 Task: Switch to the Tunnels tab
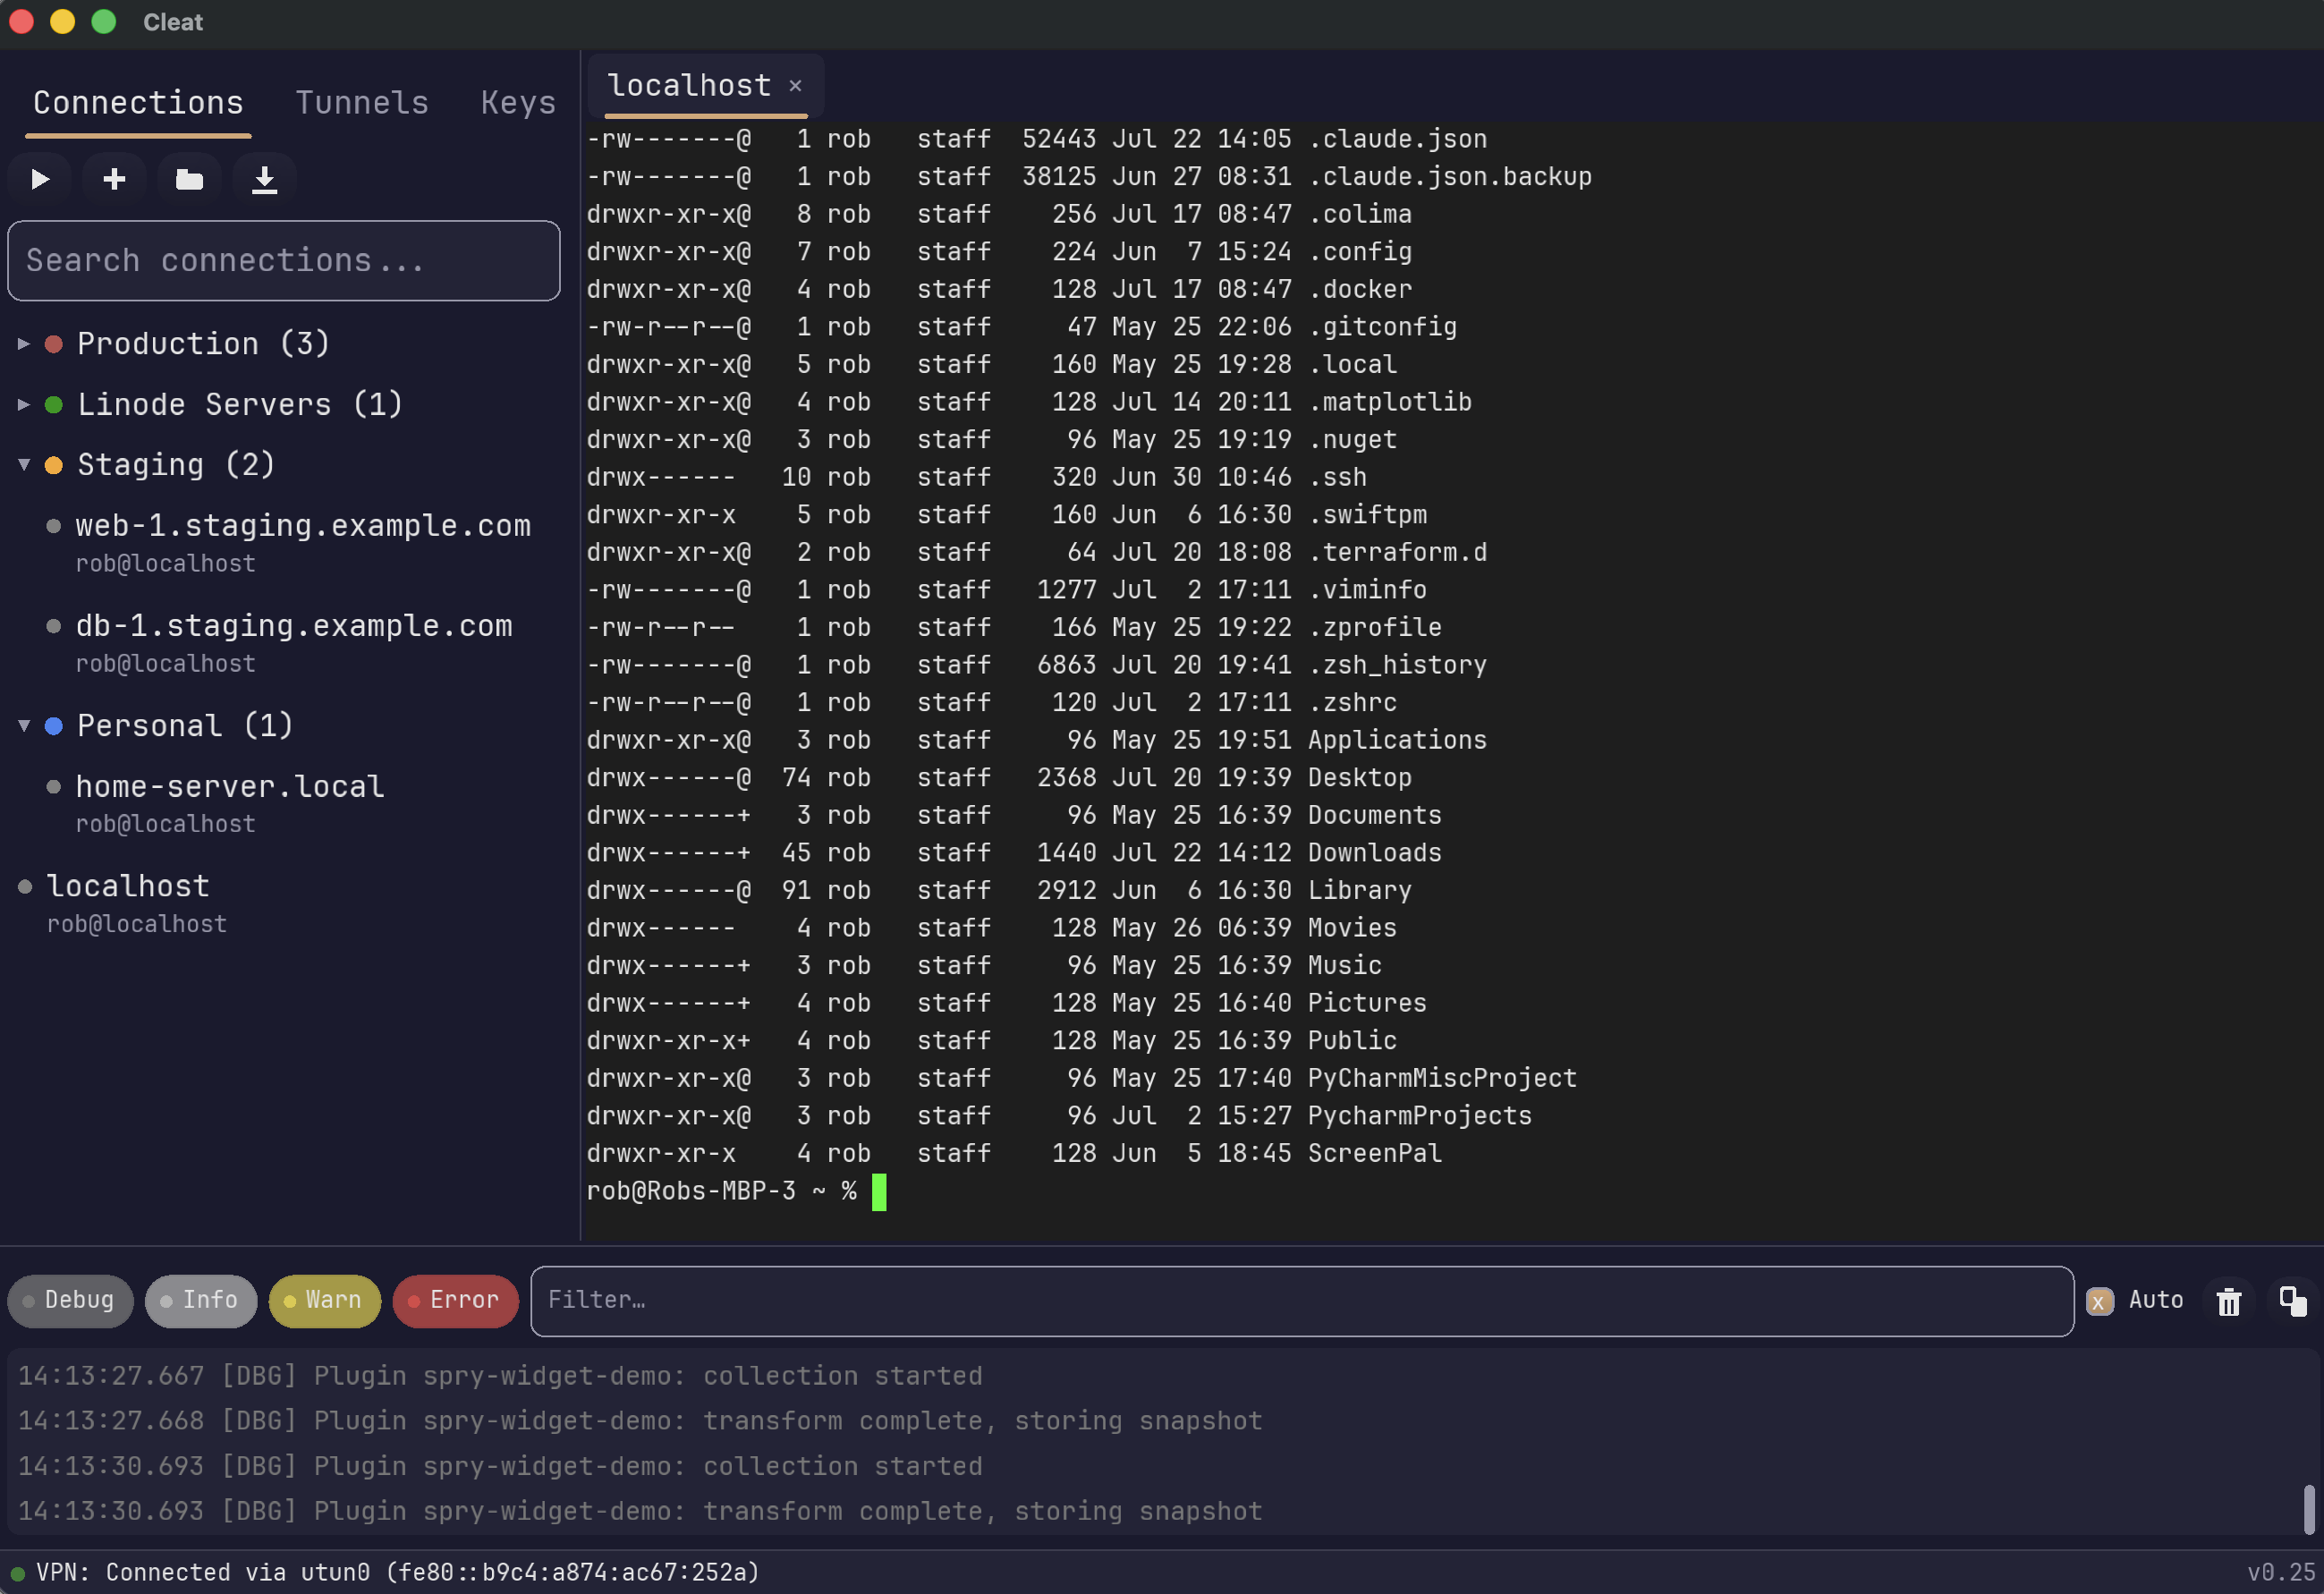[361, 103]
